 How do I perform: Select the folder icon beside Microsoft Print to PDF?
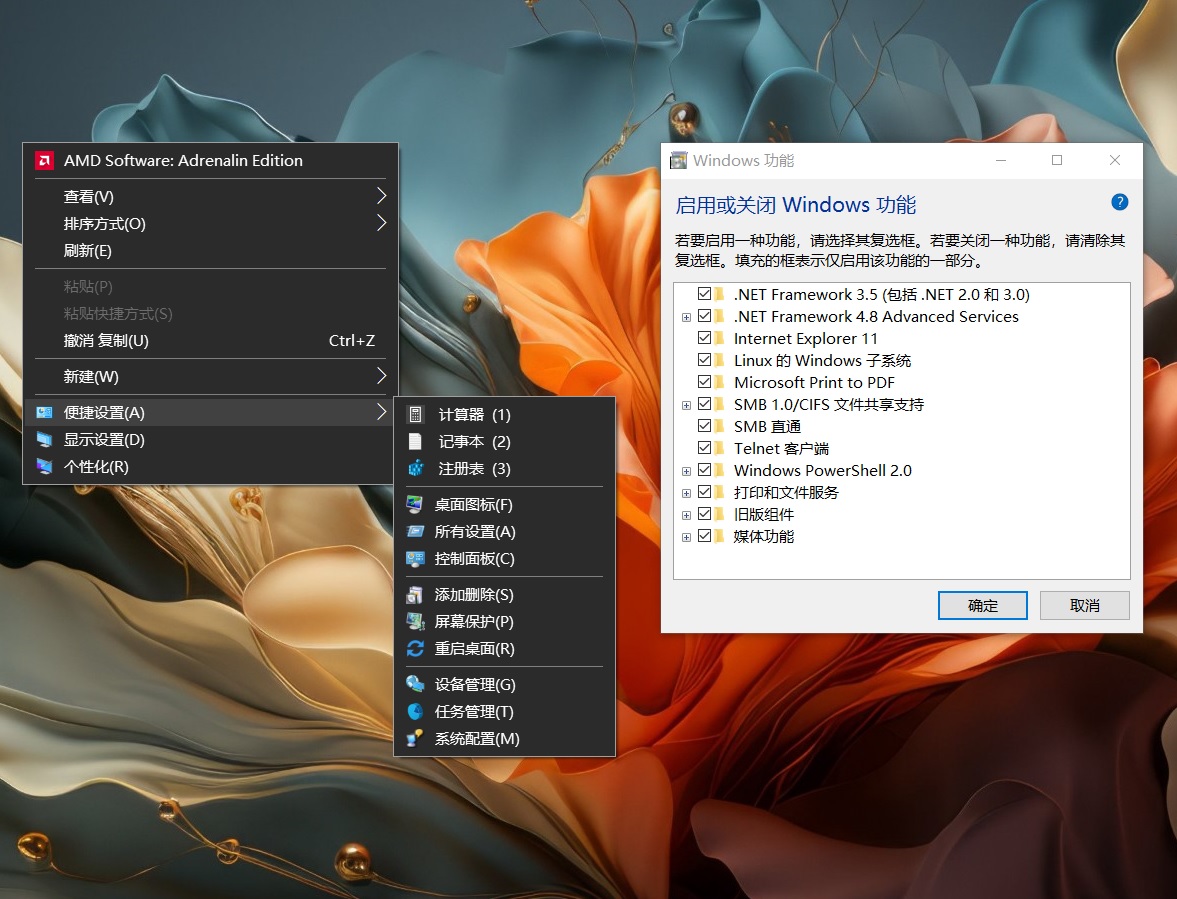(x=720, y=382)
